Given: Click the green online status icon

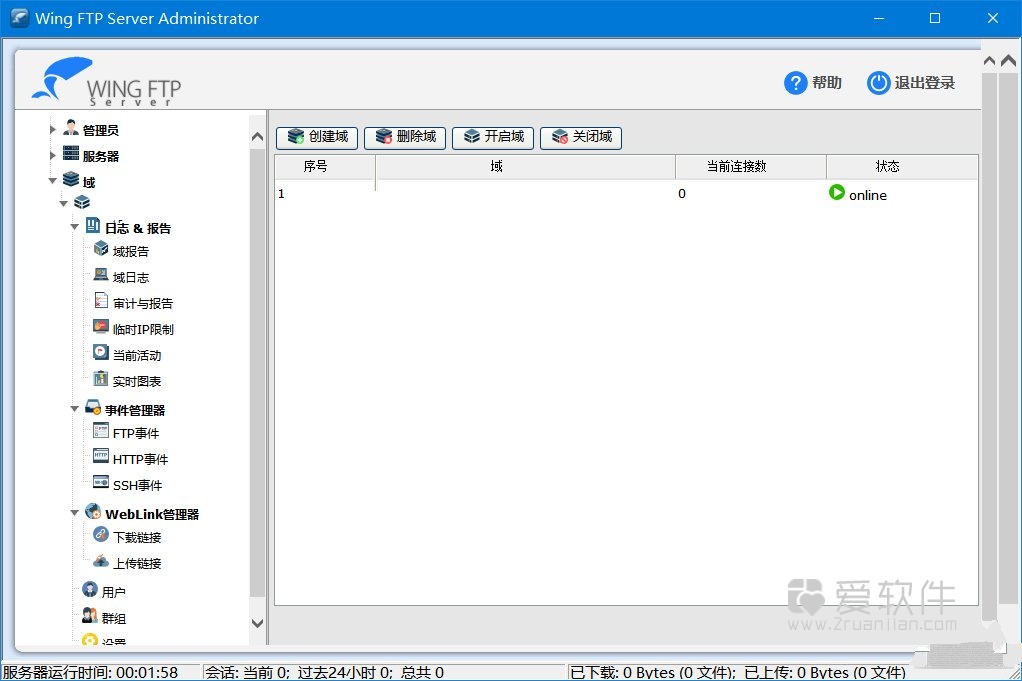Looking at the screenshot, I should (837, 192).
